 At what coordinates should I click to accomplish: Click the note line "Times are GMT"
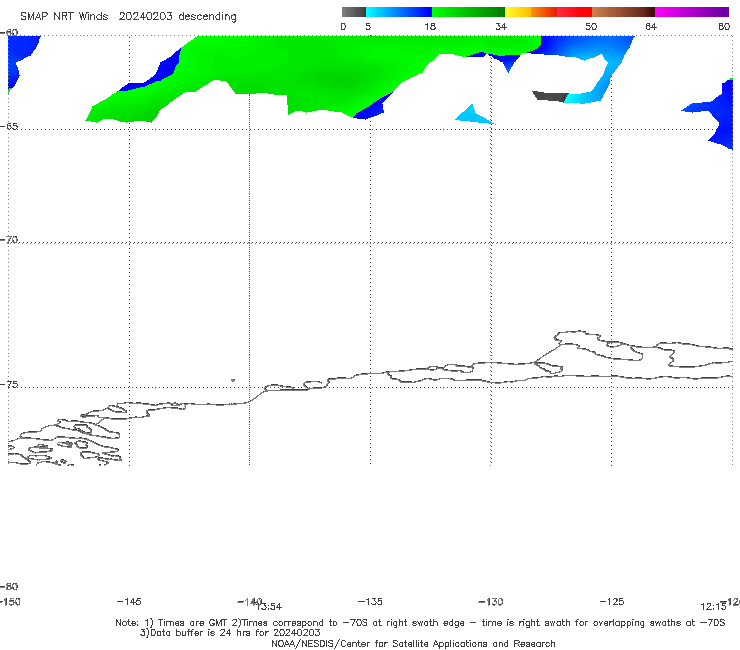[192, 623]
